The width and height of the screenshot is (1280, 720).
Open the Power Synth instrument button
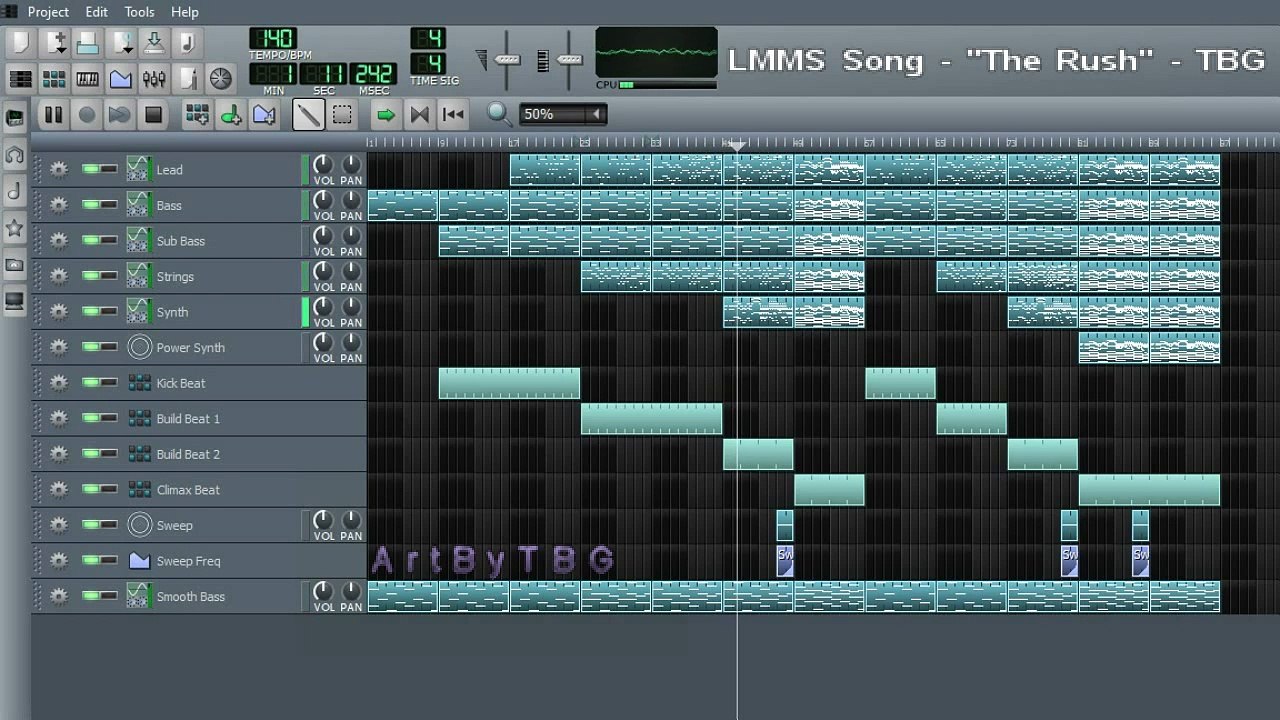coord(213,347)
